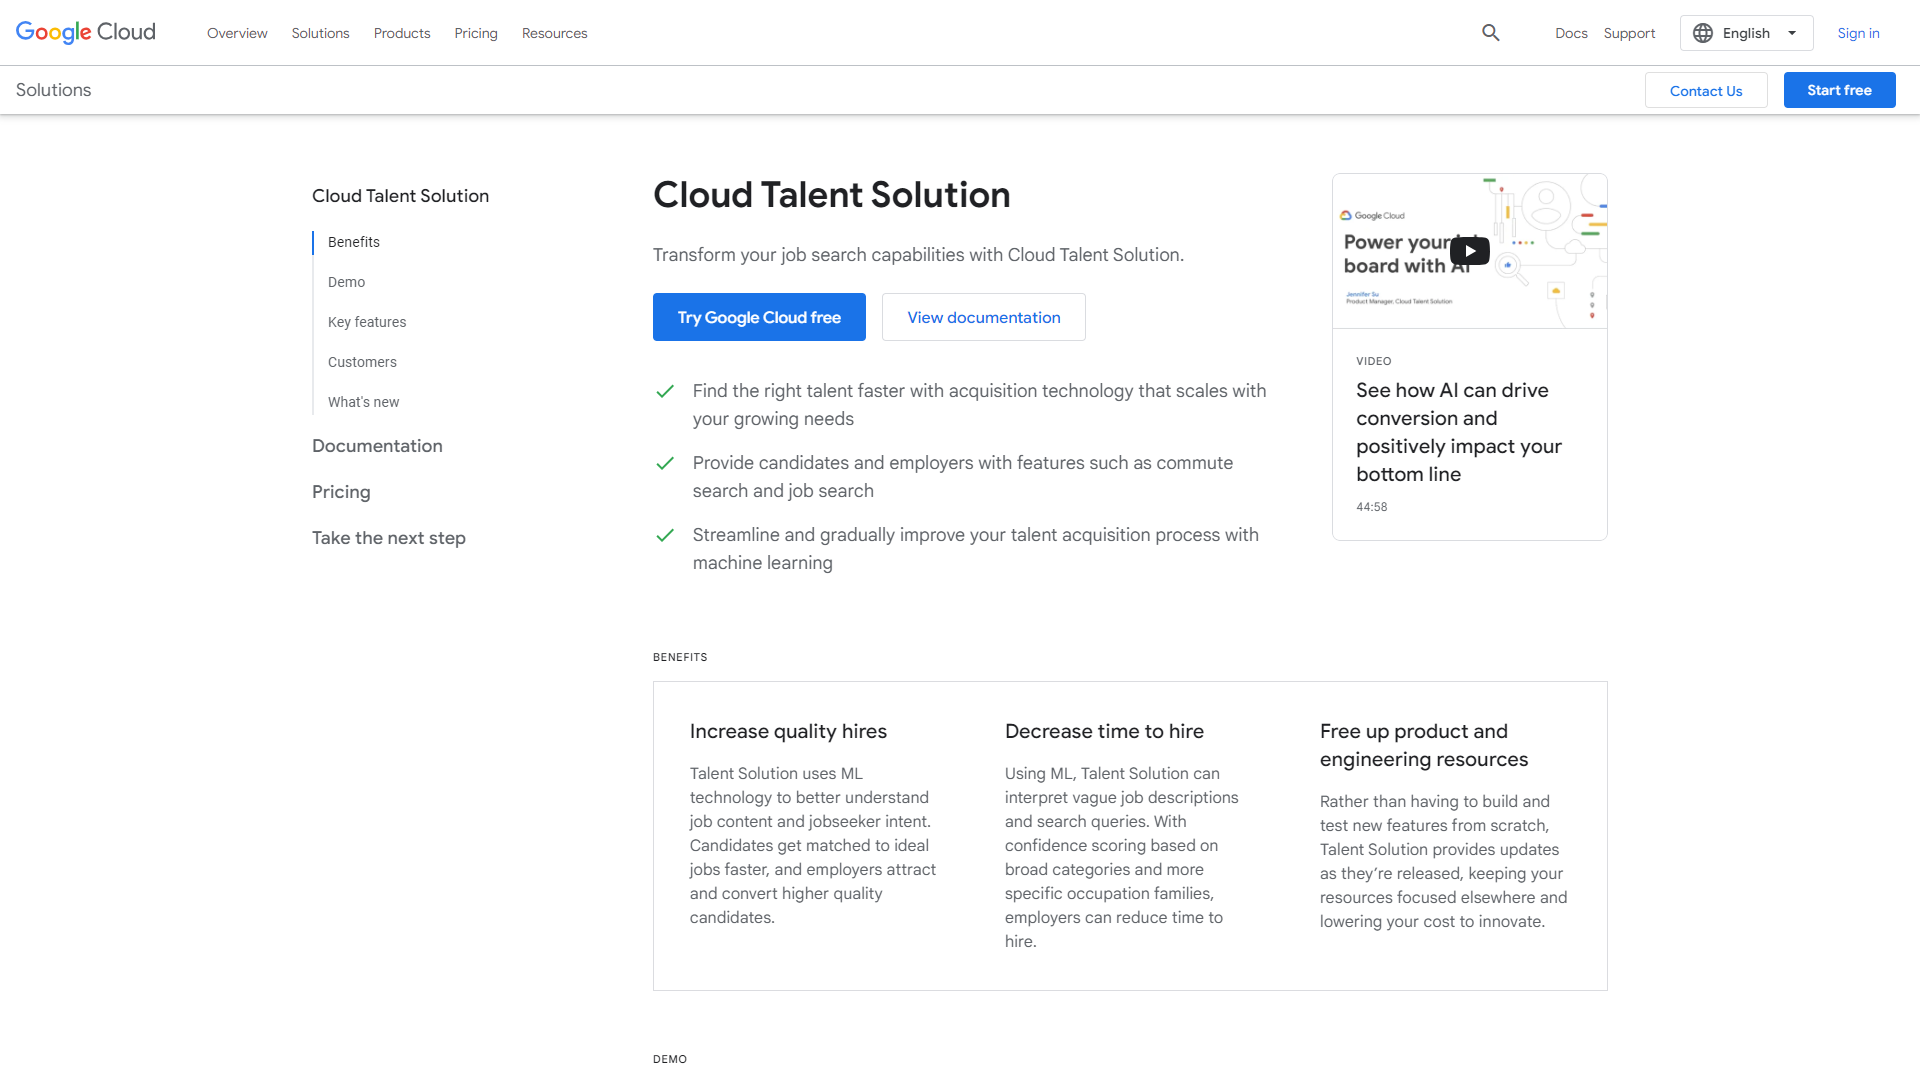The height and width of the screenshot is (1080, 1920).
Task: Click the green checkmark for talent acquisition
Action: tap(665, 535)
